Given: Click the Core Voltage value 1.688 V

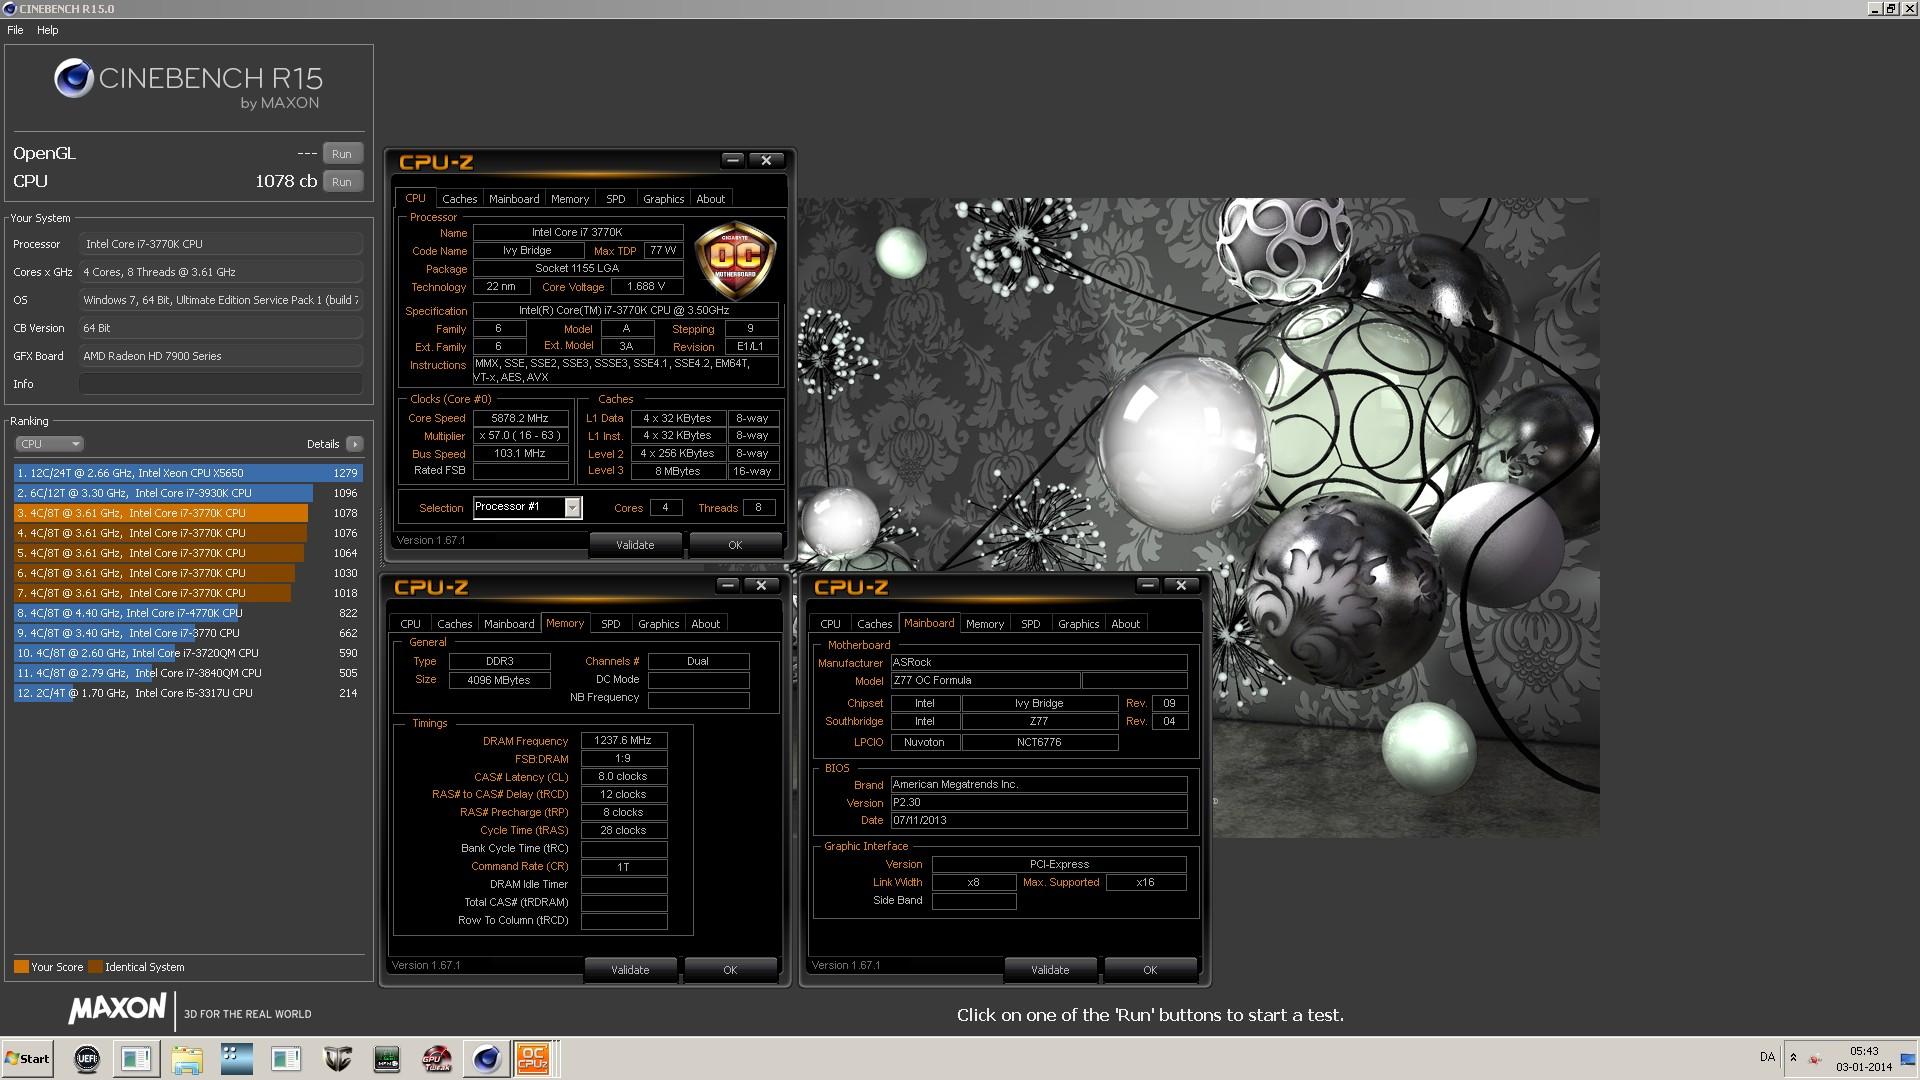Looking at the screenshot, I should [x=646, y=286].
